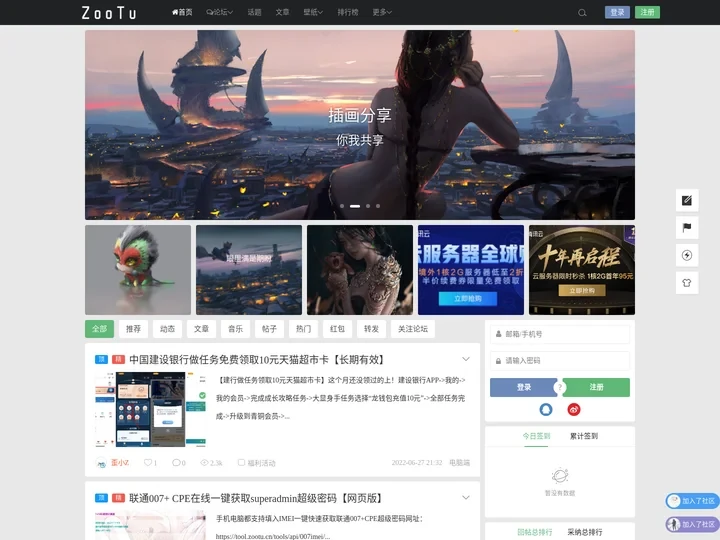
Task: Click blue 顶 badge on 建设银行 post
Action: click(x=101, y=359)
